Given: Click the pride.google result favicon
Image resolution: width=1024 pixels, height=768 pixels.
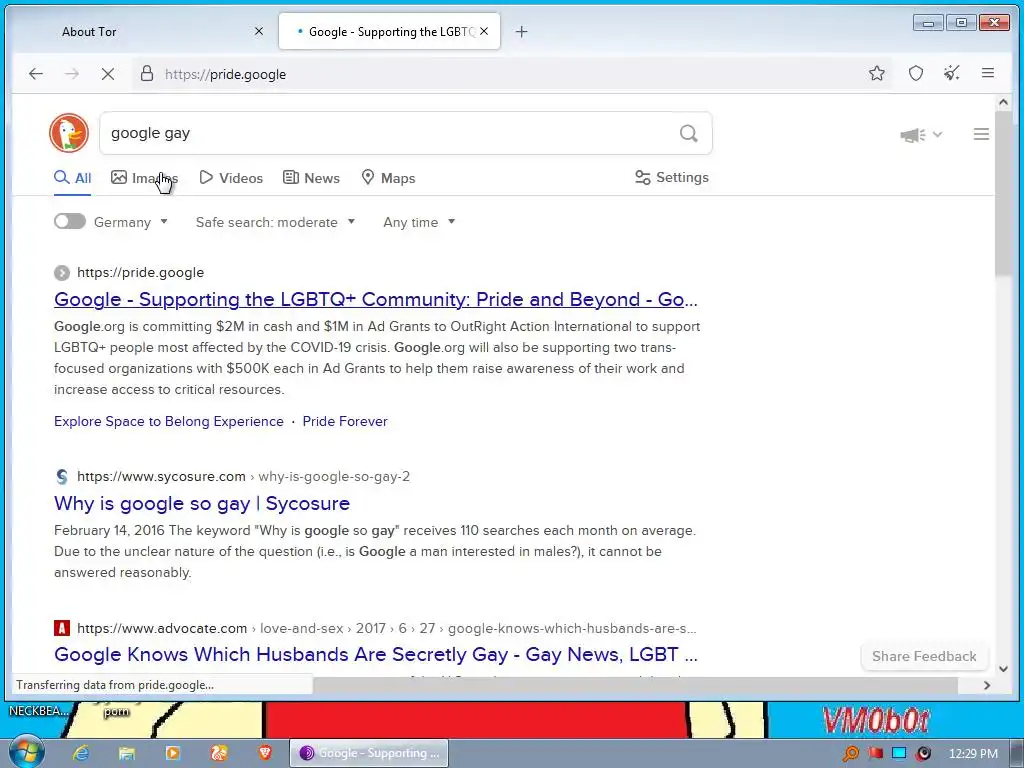Looking at the screenshot, I should pyautogui.click(x=62, y=272).
